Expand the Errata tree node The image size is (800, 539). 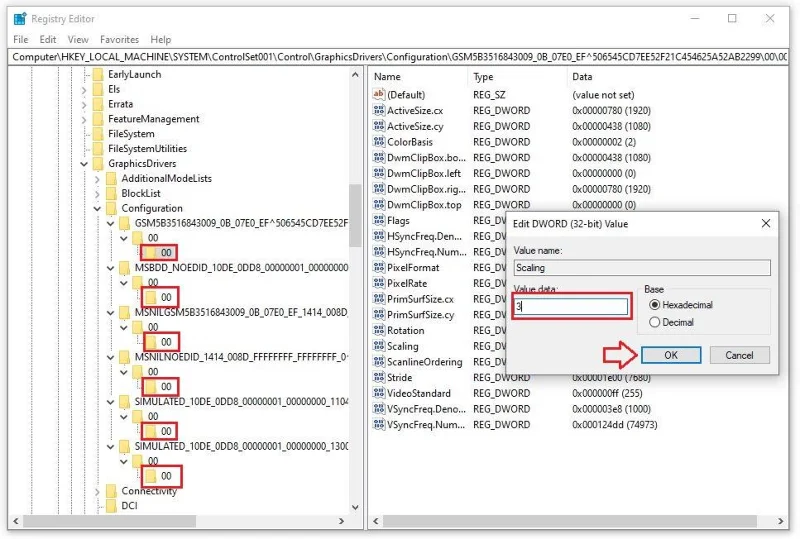[84, 105]
